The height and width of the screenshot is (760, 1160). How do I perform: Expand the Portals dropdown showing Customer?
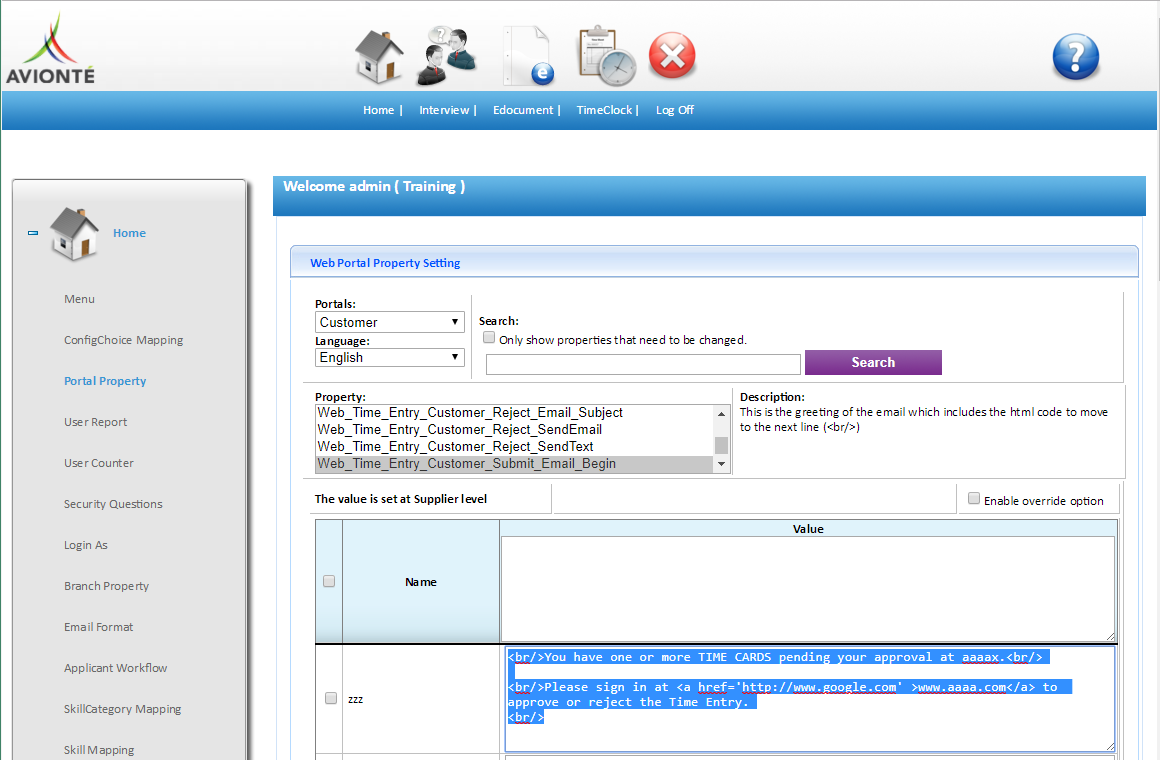[x=389, y=322]
